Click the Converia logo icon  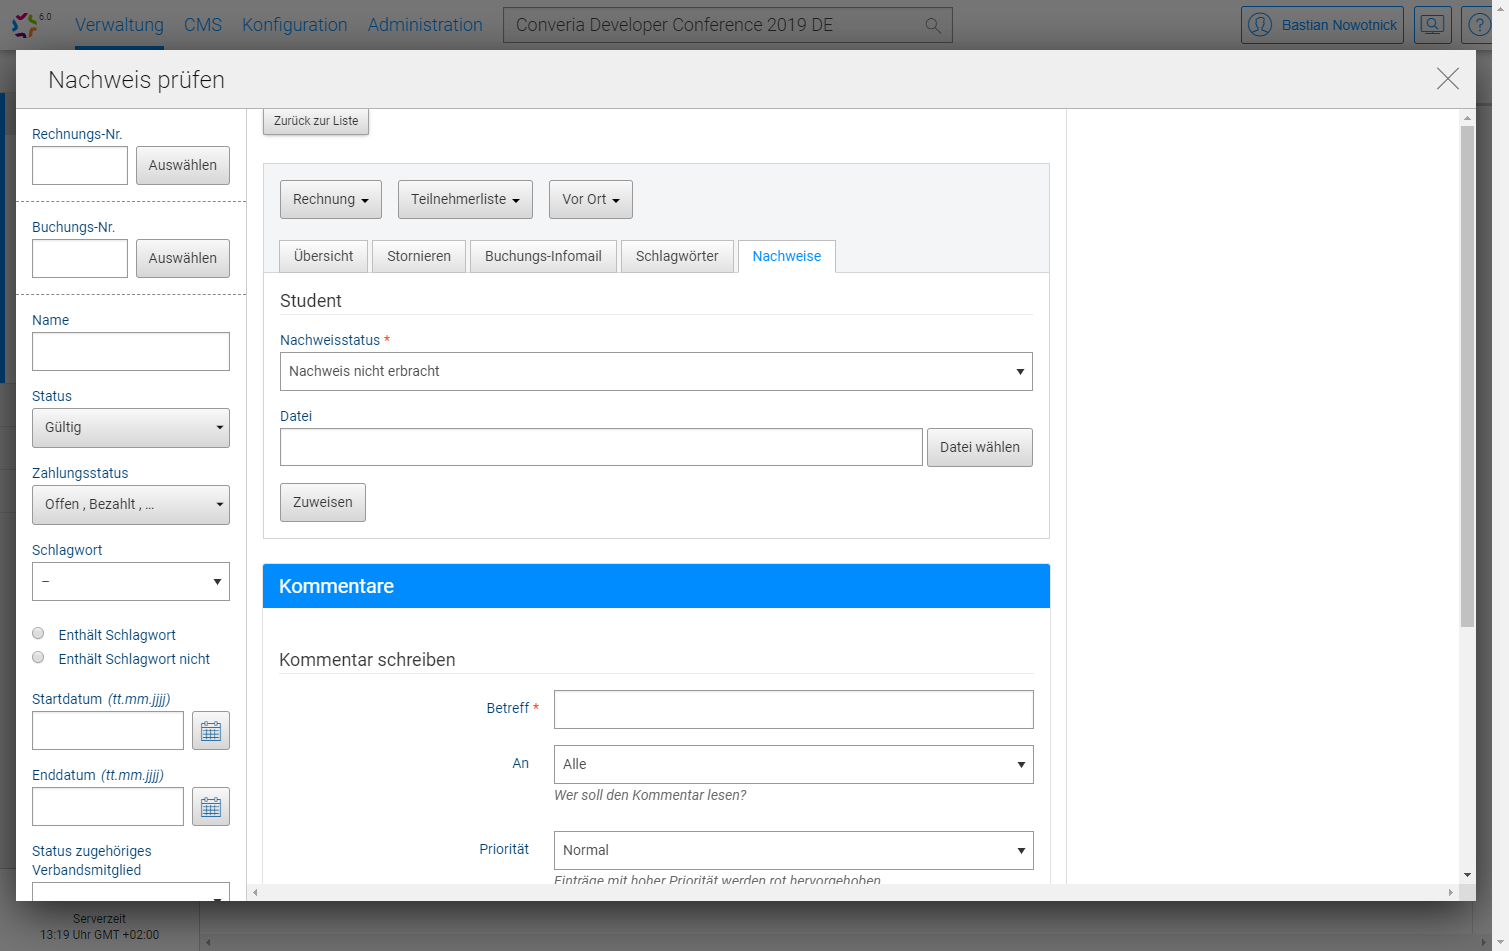[27, 25]
